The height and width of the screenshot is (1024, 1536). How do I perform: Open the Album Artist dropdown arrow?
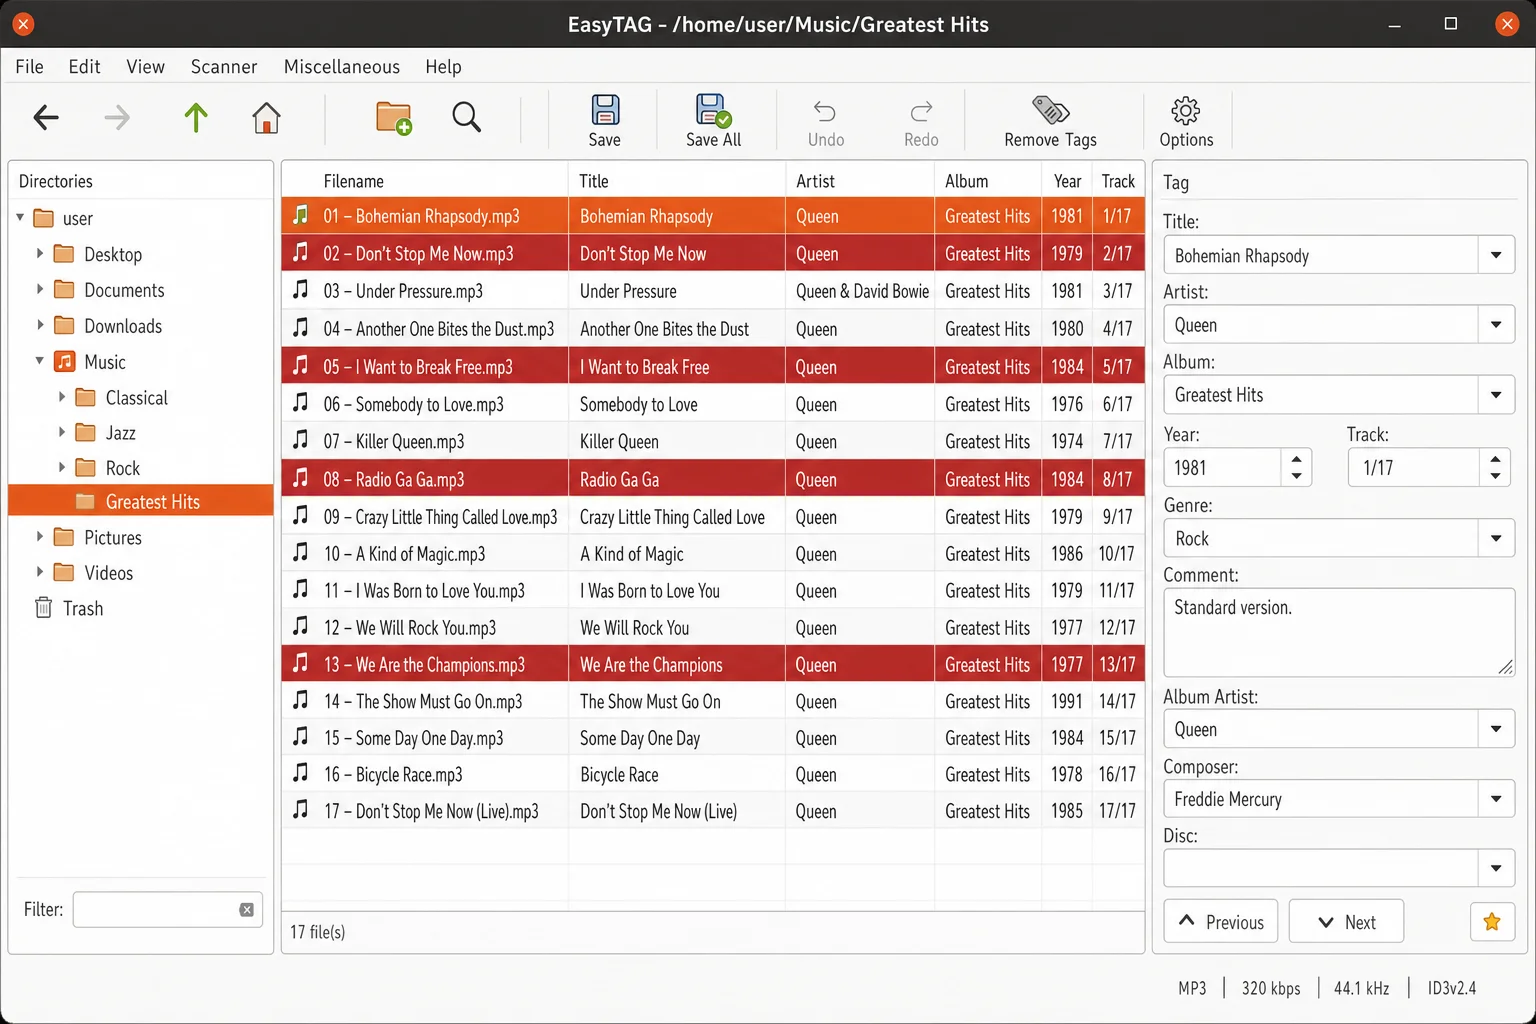click(x=1496, y=729)
